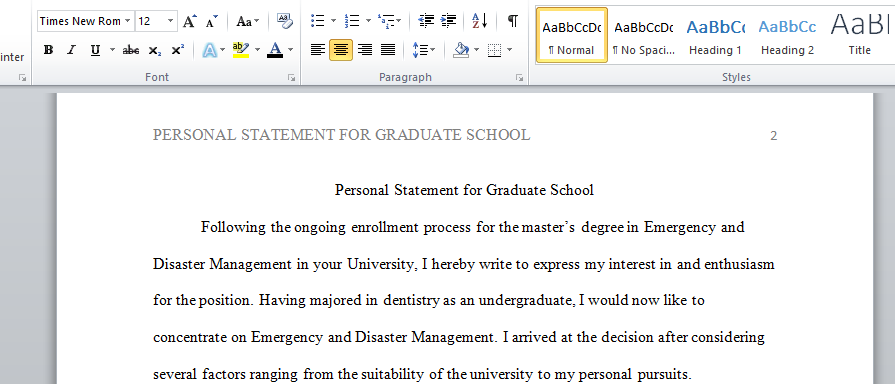Apply the No Spacing style

pos(643,35)
